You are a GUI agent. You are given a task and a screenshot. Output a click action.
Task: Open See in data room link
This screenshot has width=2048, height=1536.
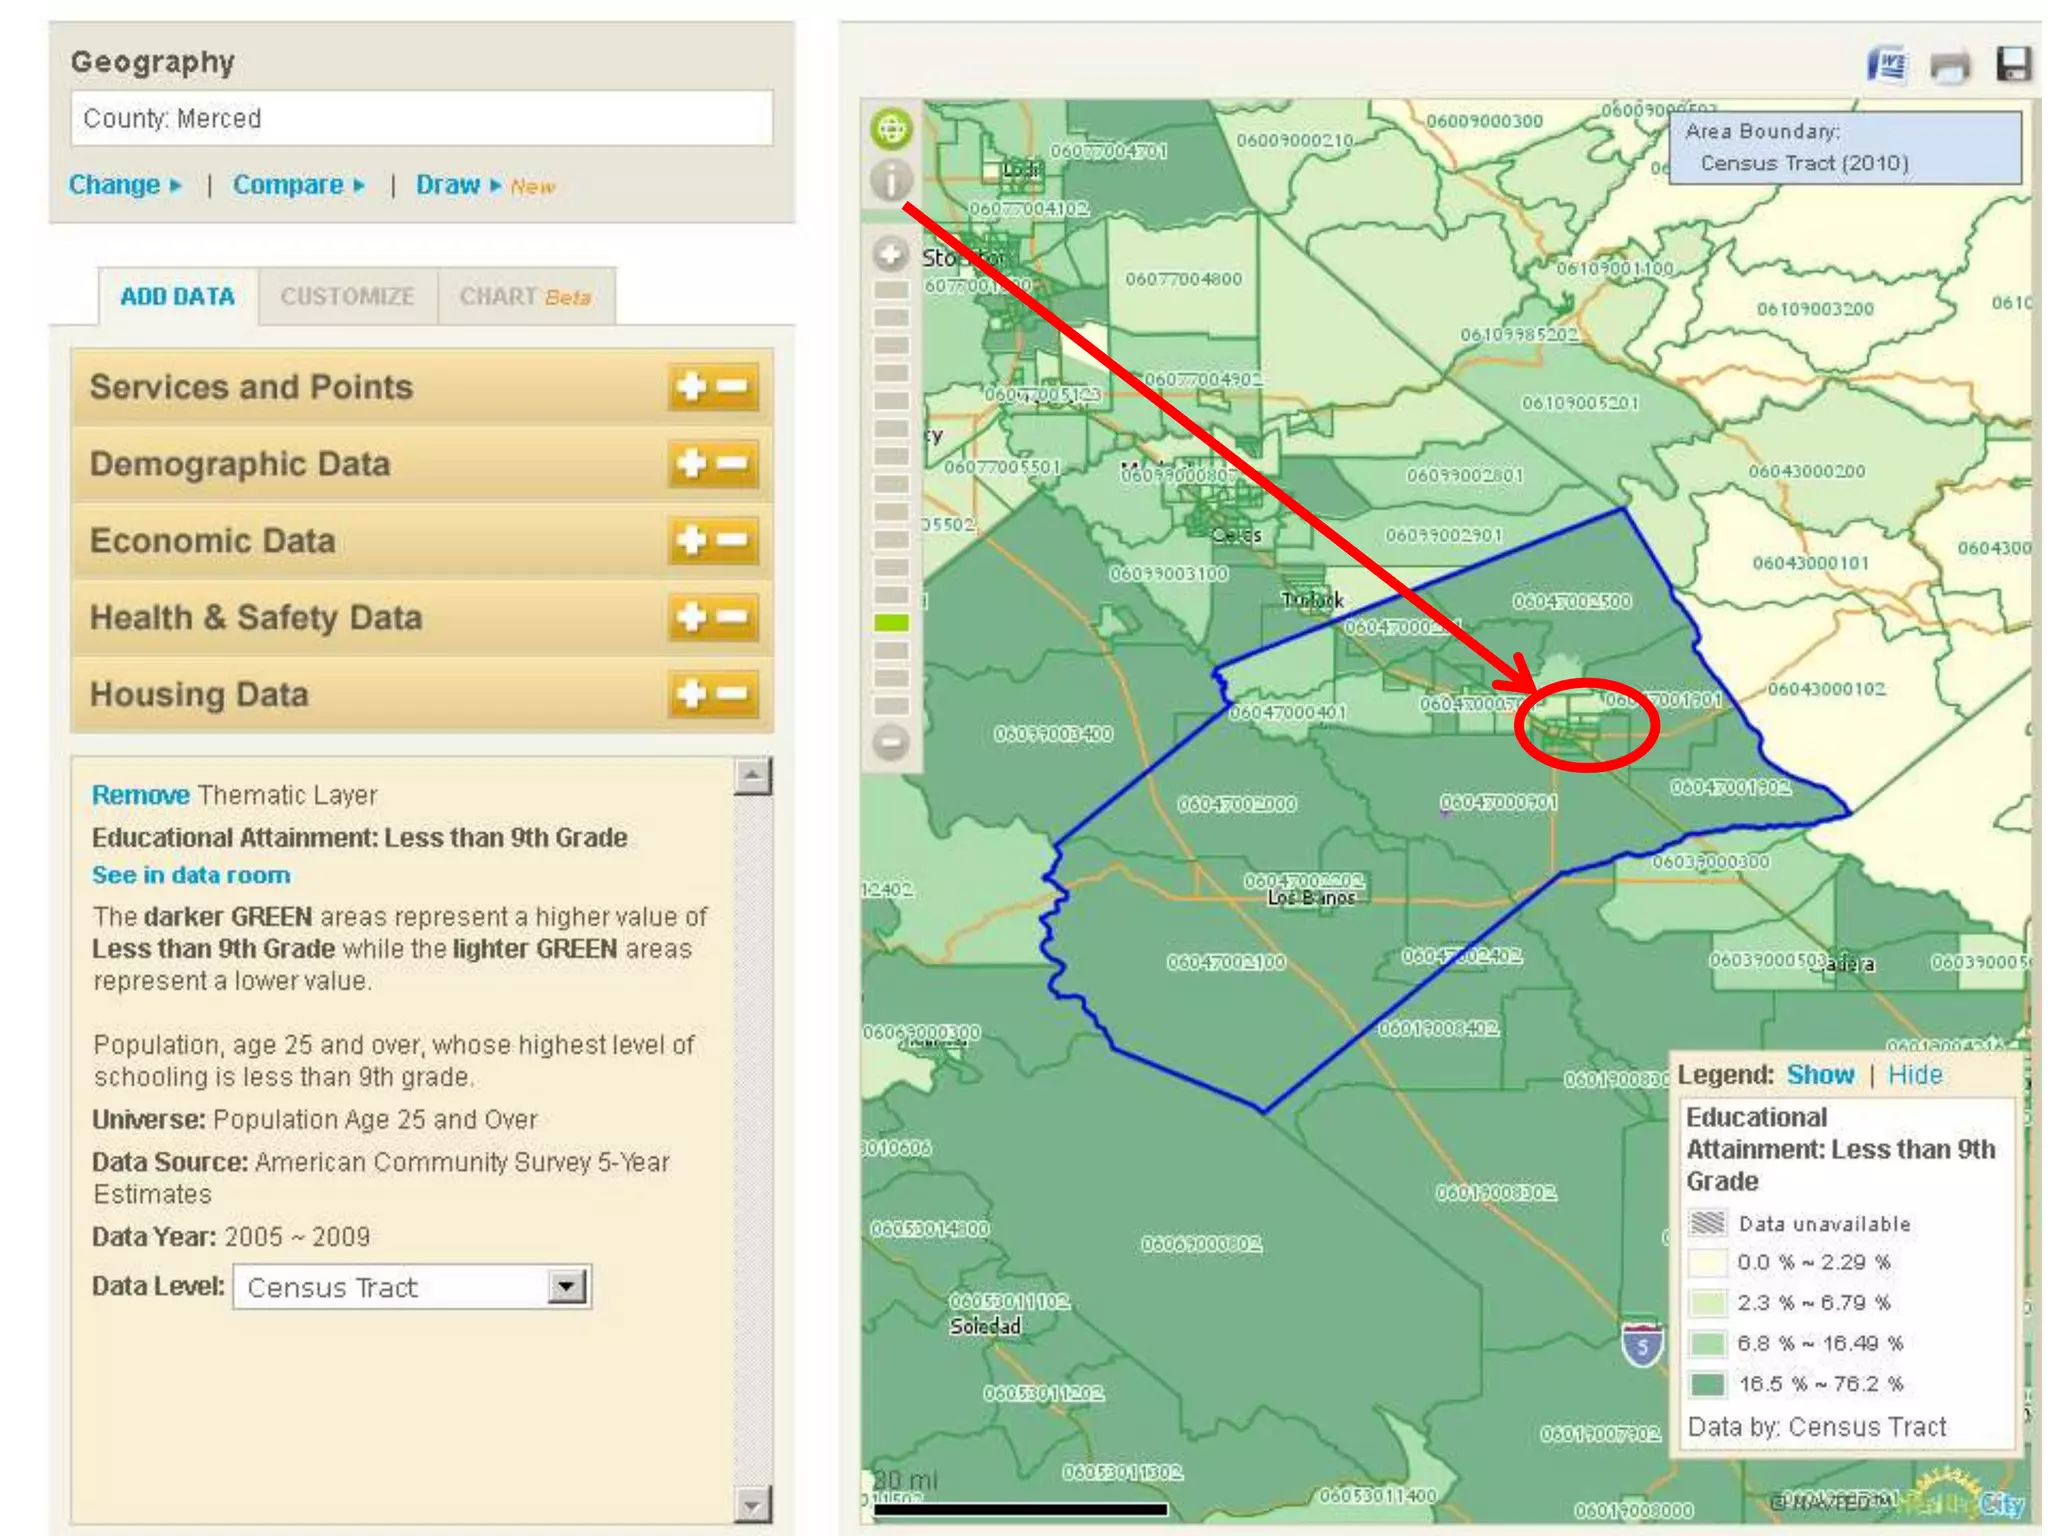click(191, 875)
